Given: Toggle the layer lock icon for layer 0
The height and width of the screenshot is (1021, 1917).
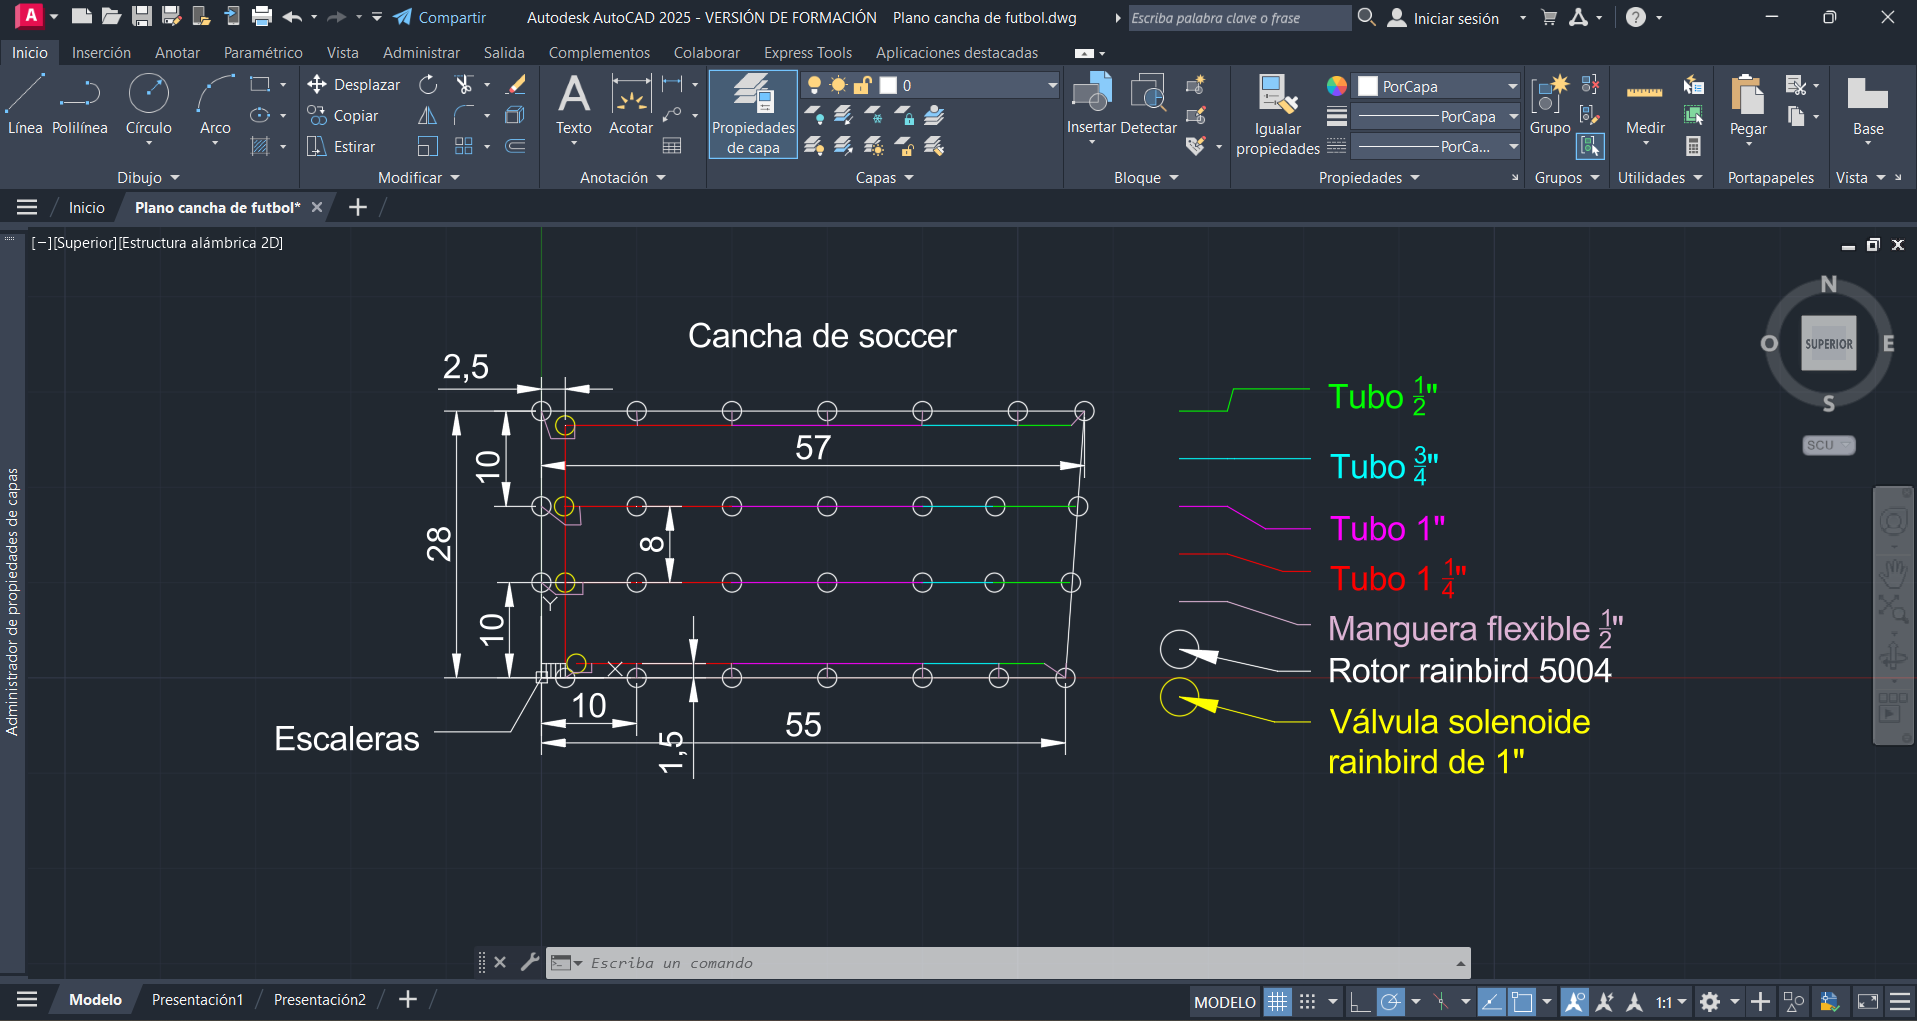Looking at the screenshot, I should 862,86.
